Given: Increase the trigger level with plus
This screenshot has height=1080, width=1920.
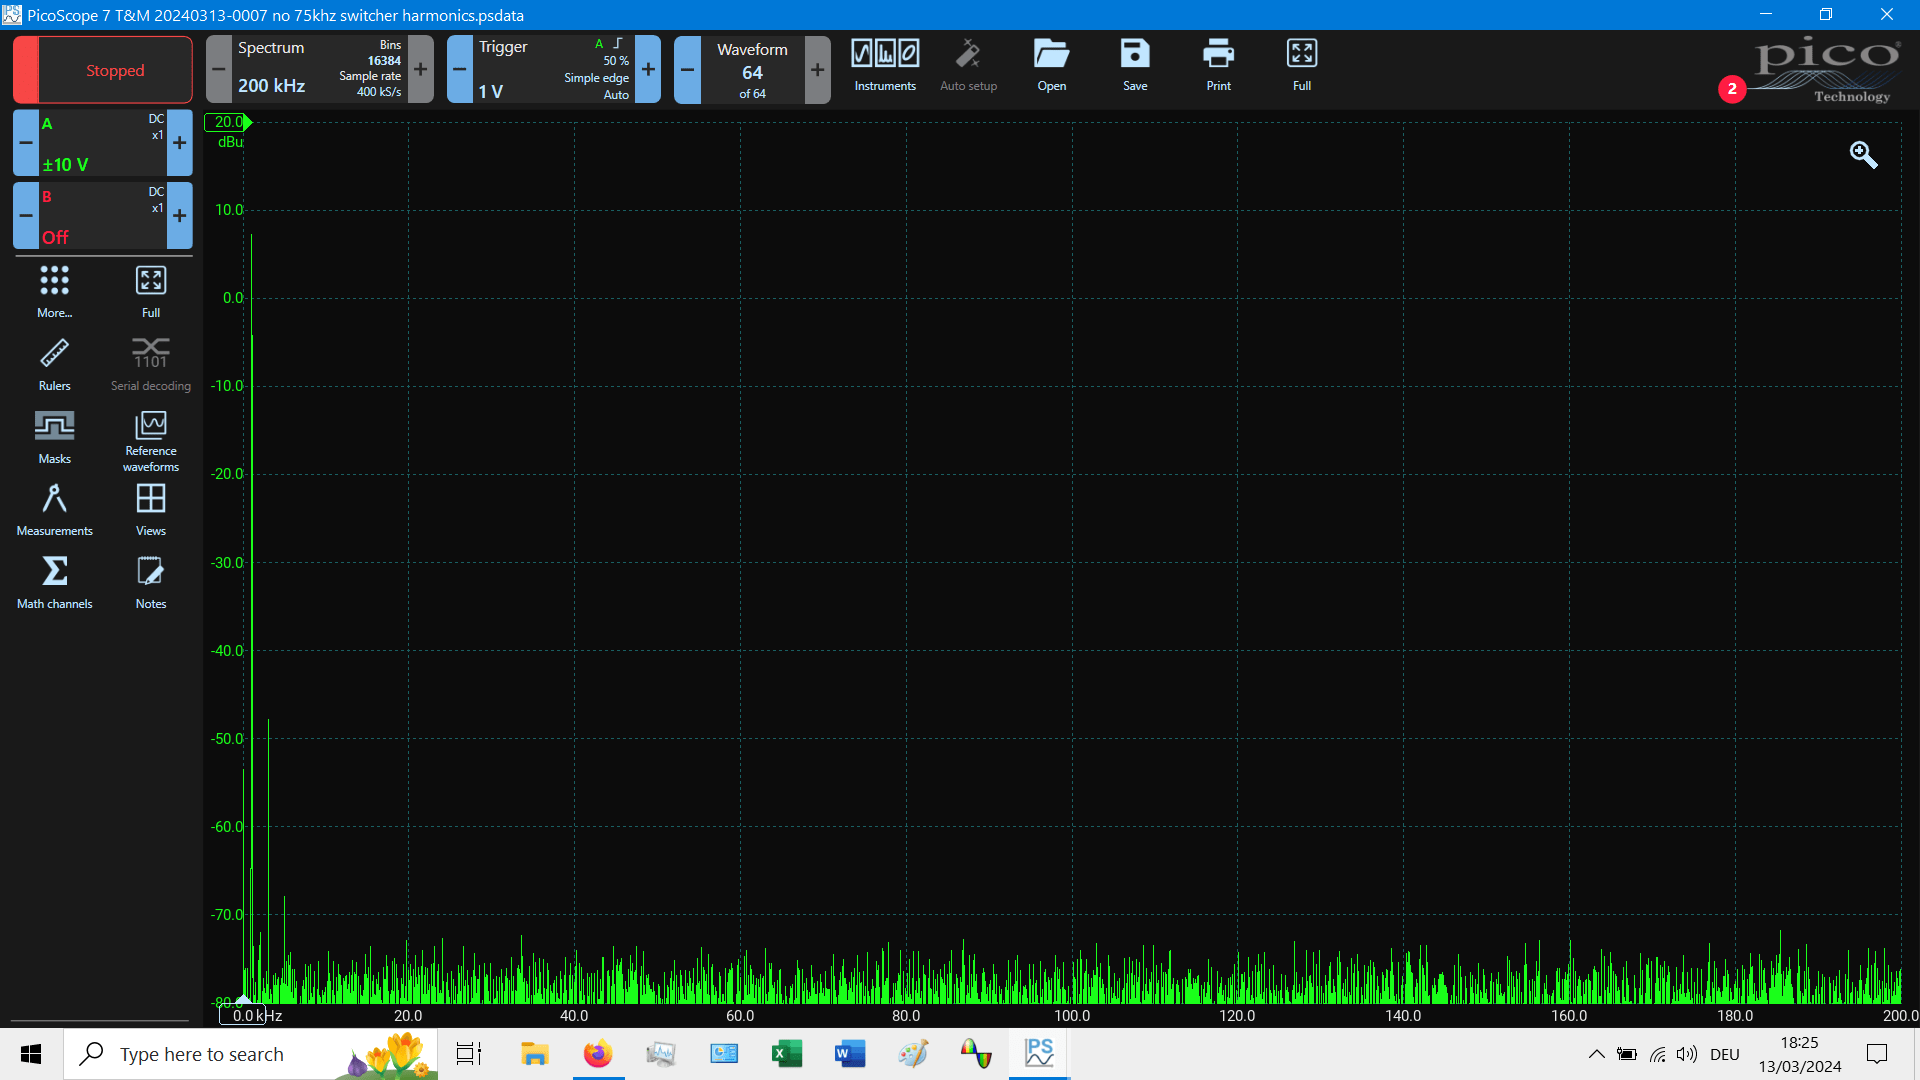Looking at the screenshot, I should [x=648, y=69].
